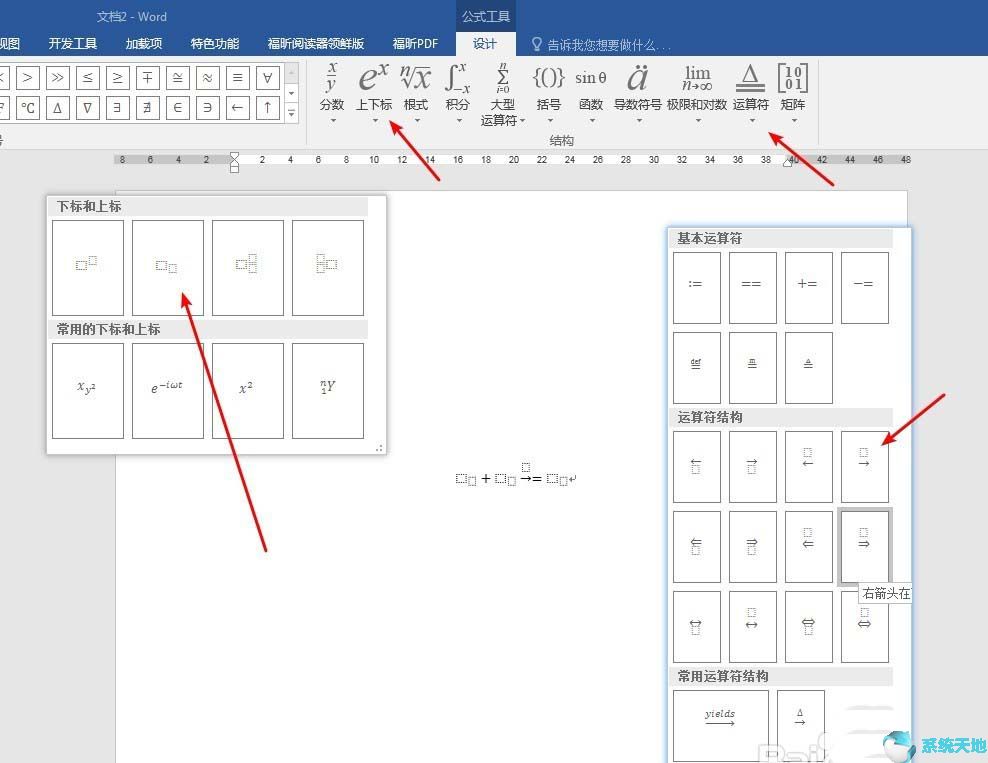
Task: Click inside the equation in the document
Action: click(515, 478)
